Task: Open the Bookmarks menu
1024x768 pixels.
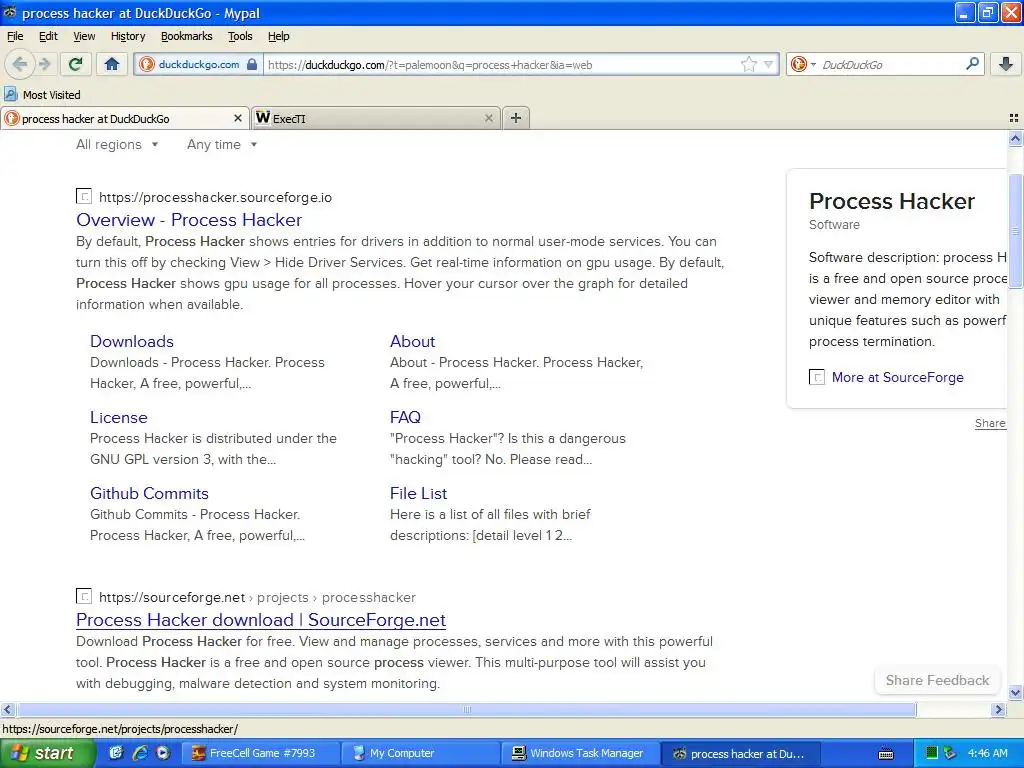Action: coord(187,36)
